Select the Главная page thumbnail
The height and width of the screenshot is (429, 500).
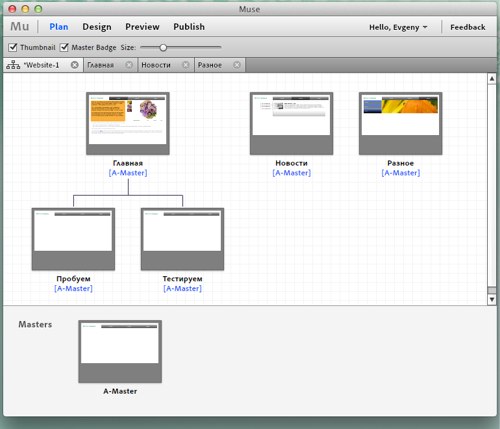(128, 123)
